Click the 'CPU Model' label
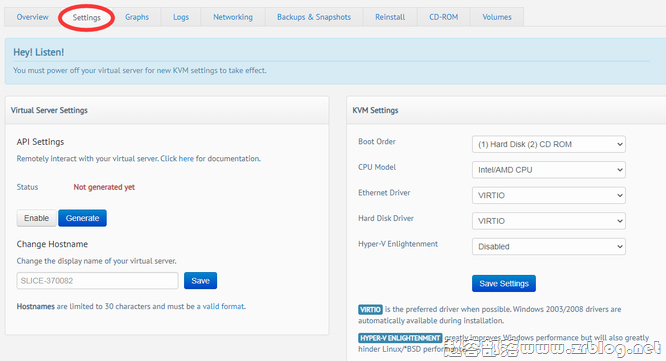Image resolution: width=666 pixels, height=361 pixels. tap(377, 167)
